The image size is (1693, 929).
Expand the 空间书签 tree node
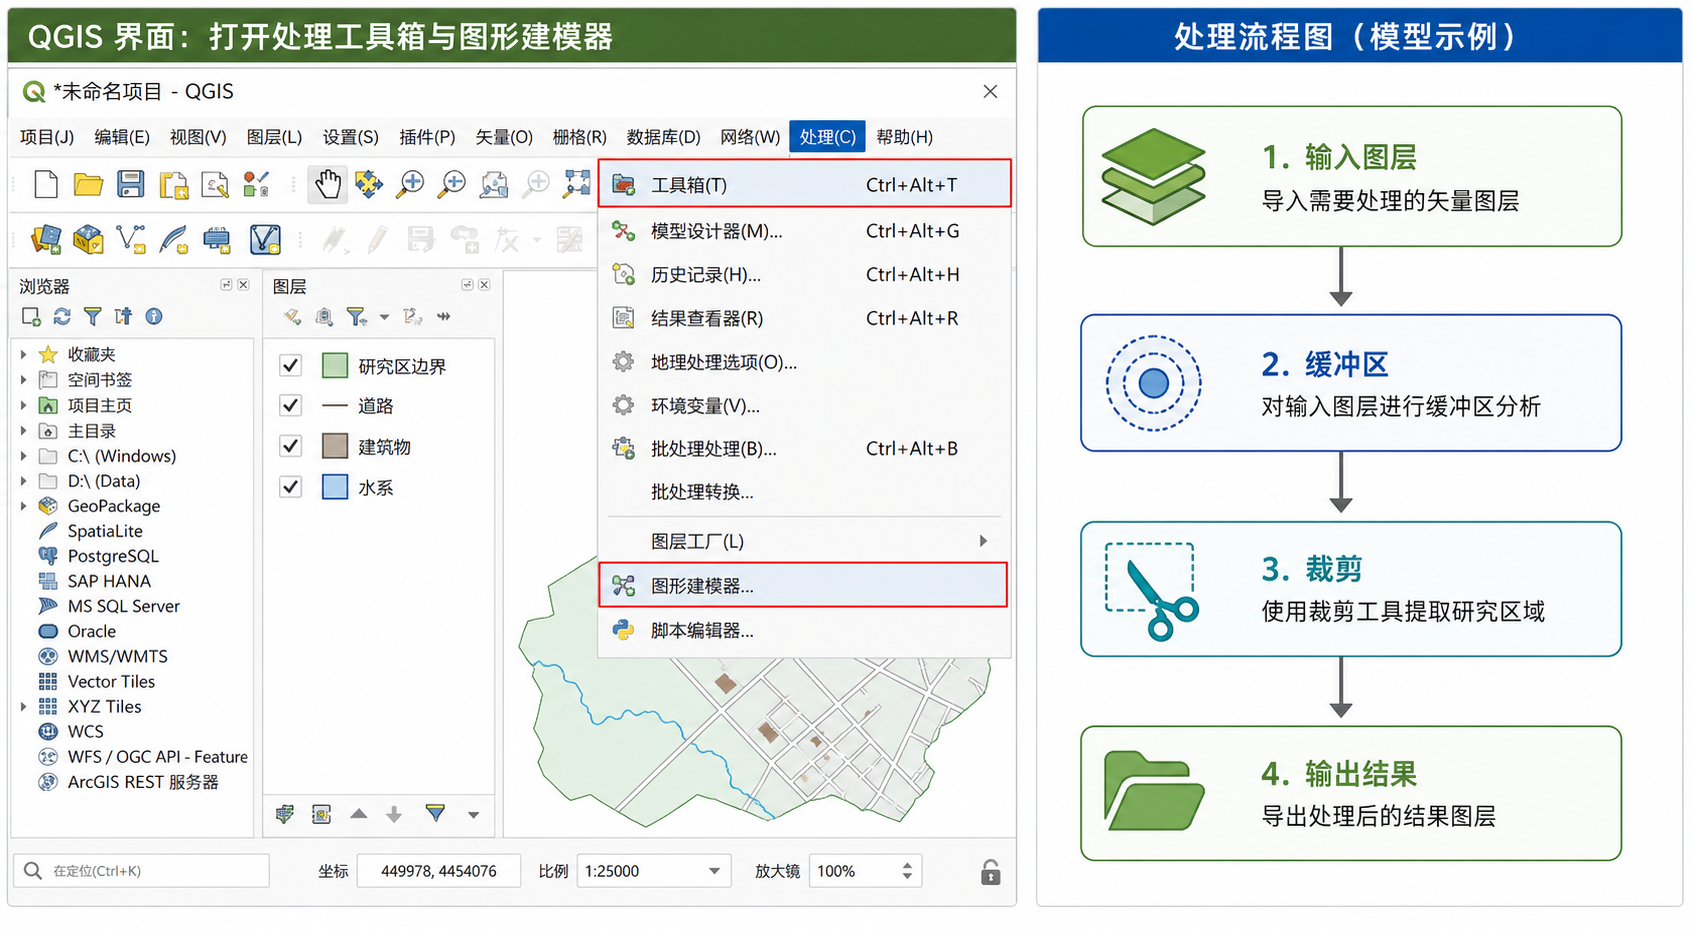click(x=24, y=380)
